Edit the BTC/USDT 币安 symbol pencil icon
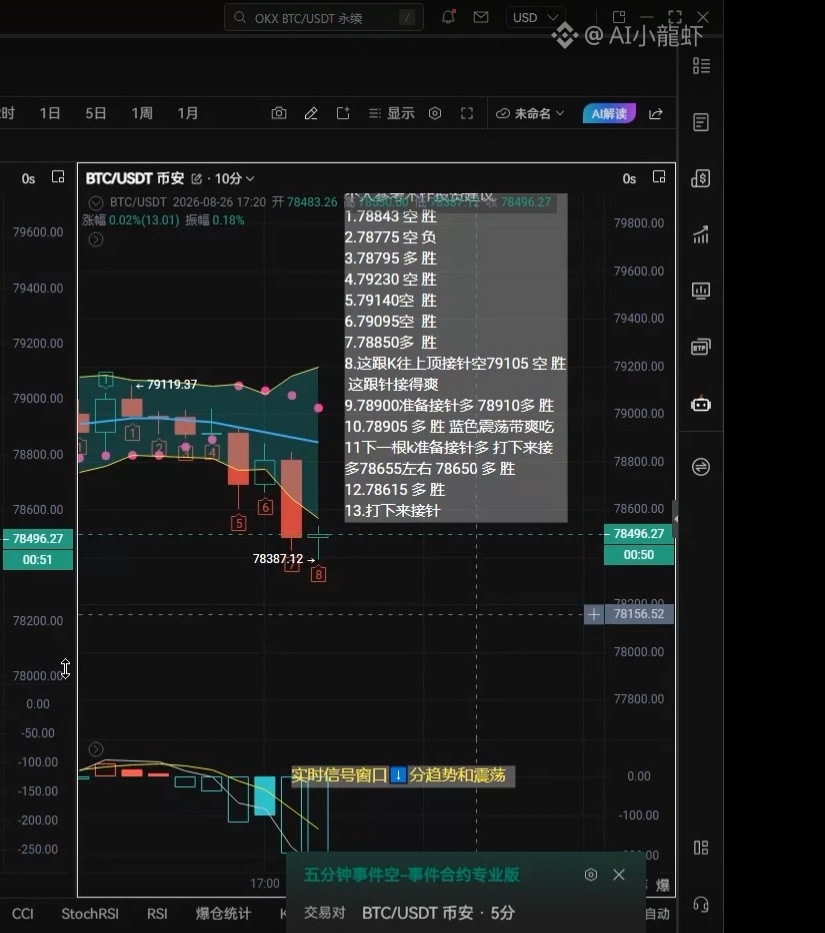The height and width of the screenshot is (933, 825). click(196, 179)
